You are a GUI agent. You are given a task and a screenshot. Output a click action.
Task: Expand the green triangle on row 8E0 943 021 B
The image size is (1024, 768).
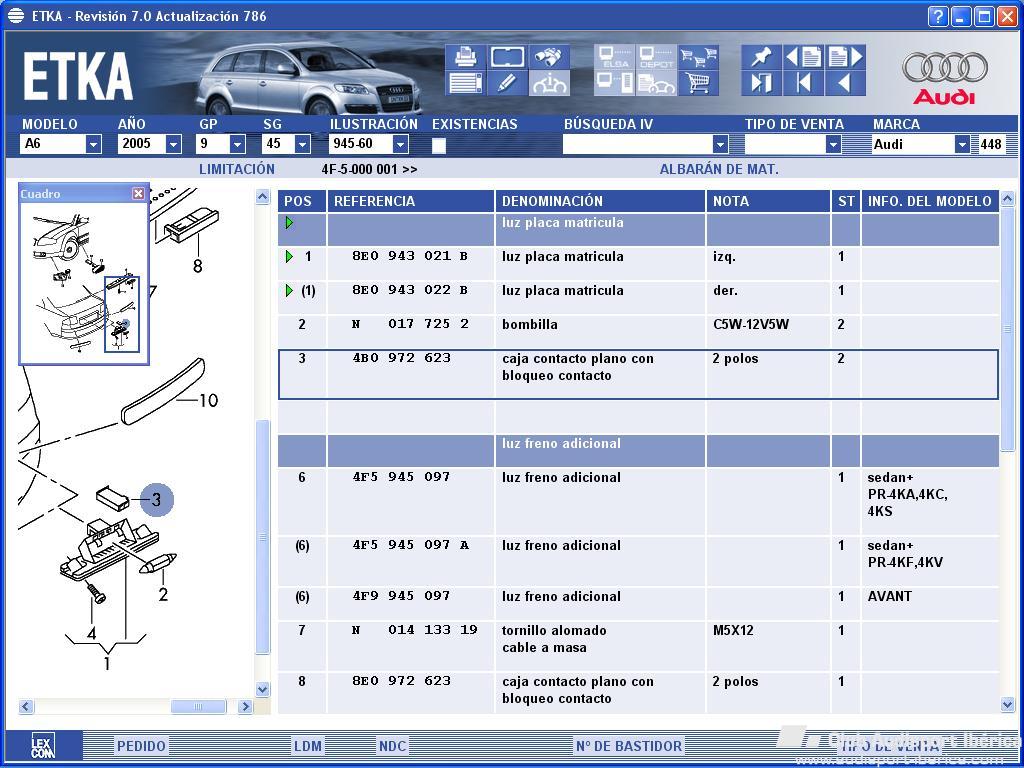[x=289, y=257]
